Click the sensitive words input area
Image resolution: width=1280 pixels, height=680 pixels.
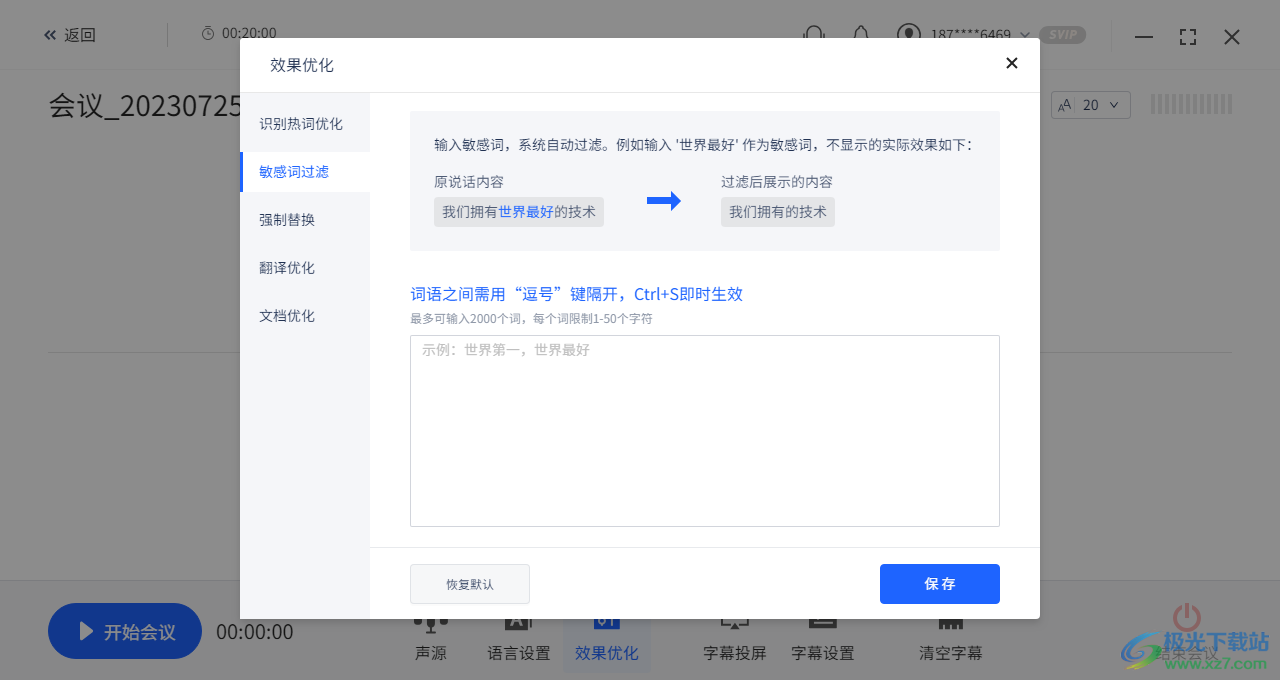click(x=704, y=430)
